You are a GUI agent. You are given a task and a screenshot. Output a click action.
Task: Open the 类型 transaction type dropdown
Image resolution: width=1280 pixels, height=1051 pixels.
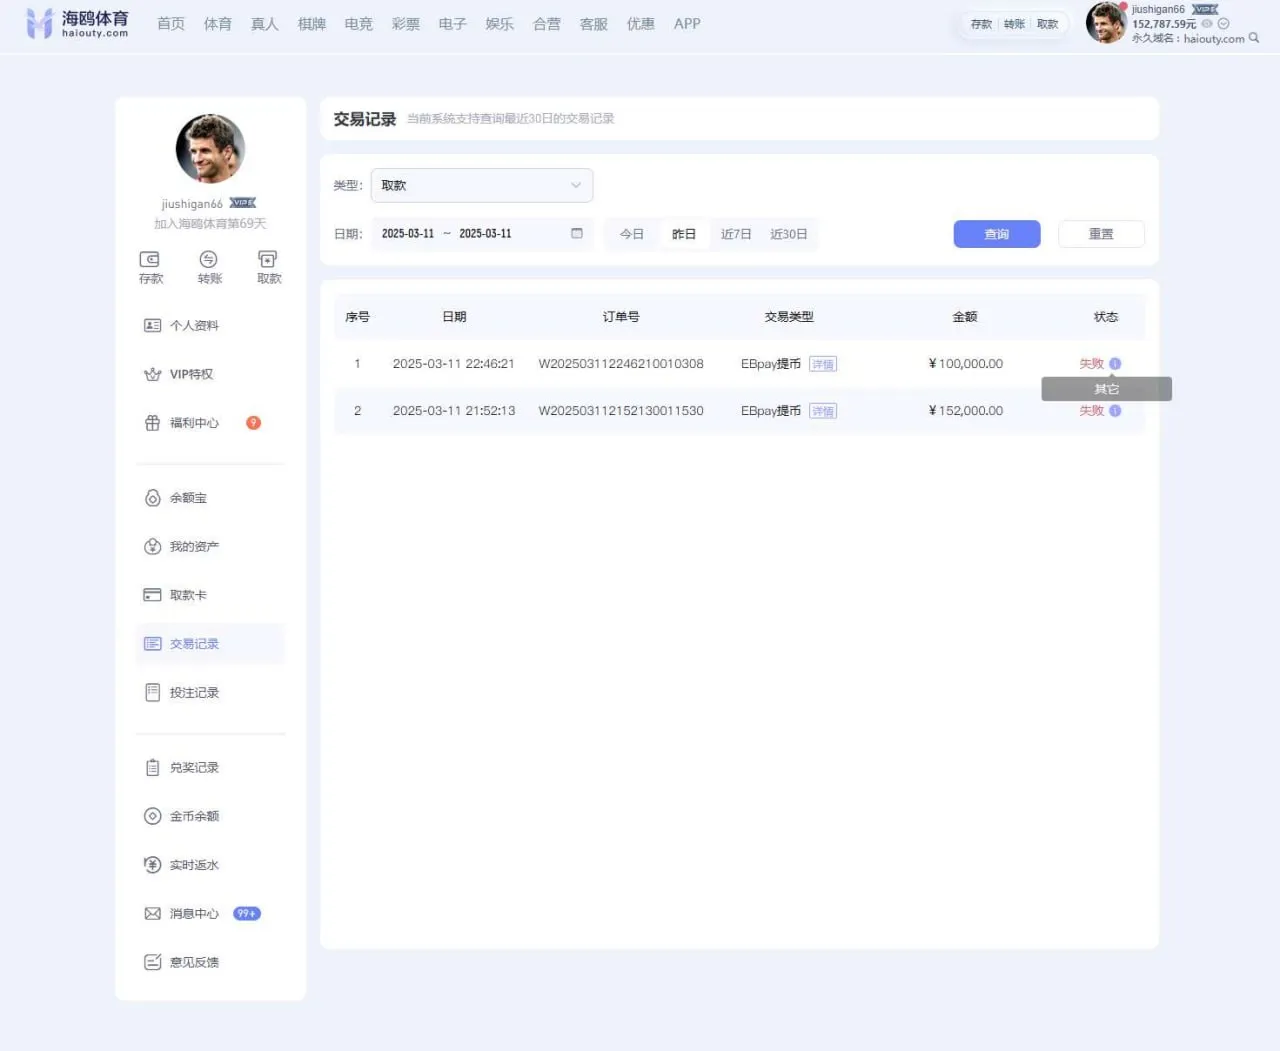482,185
